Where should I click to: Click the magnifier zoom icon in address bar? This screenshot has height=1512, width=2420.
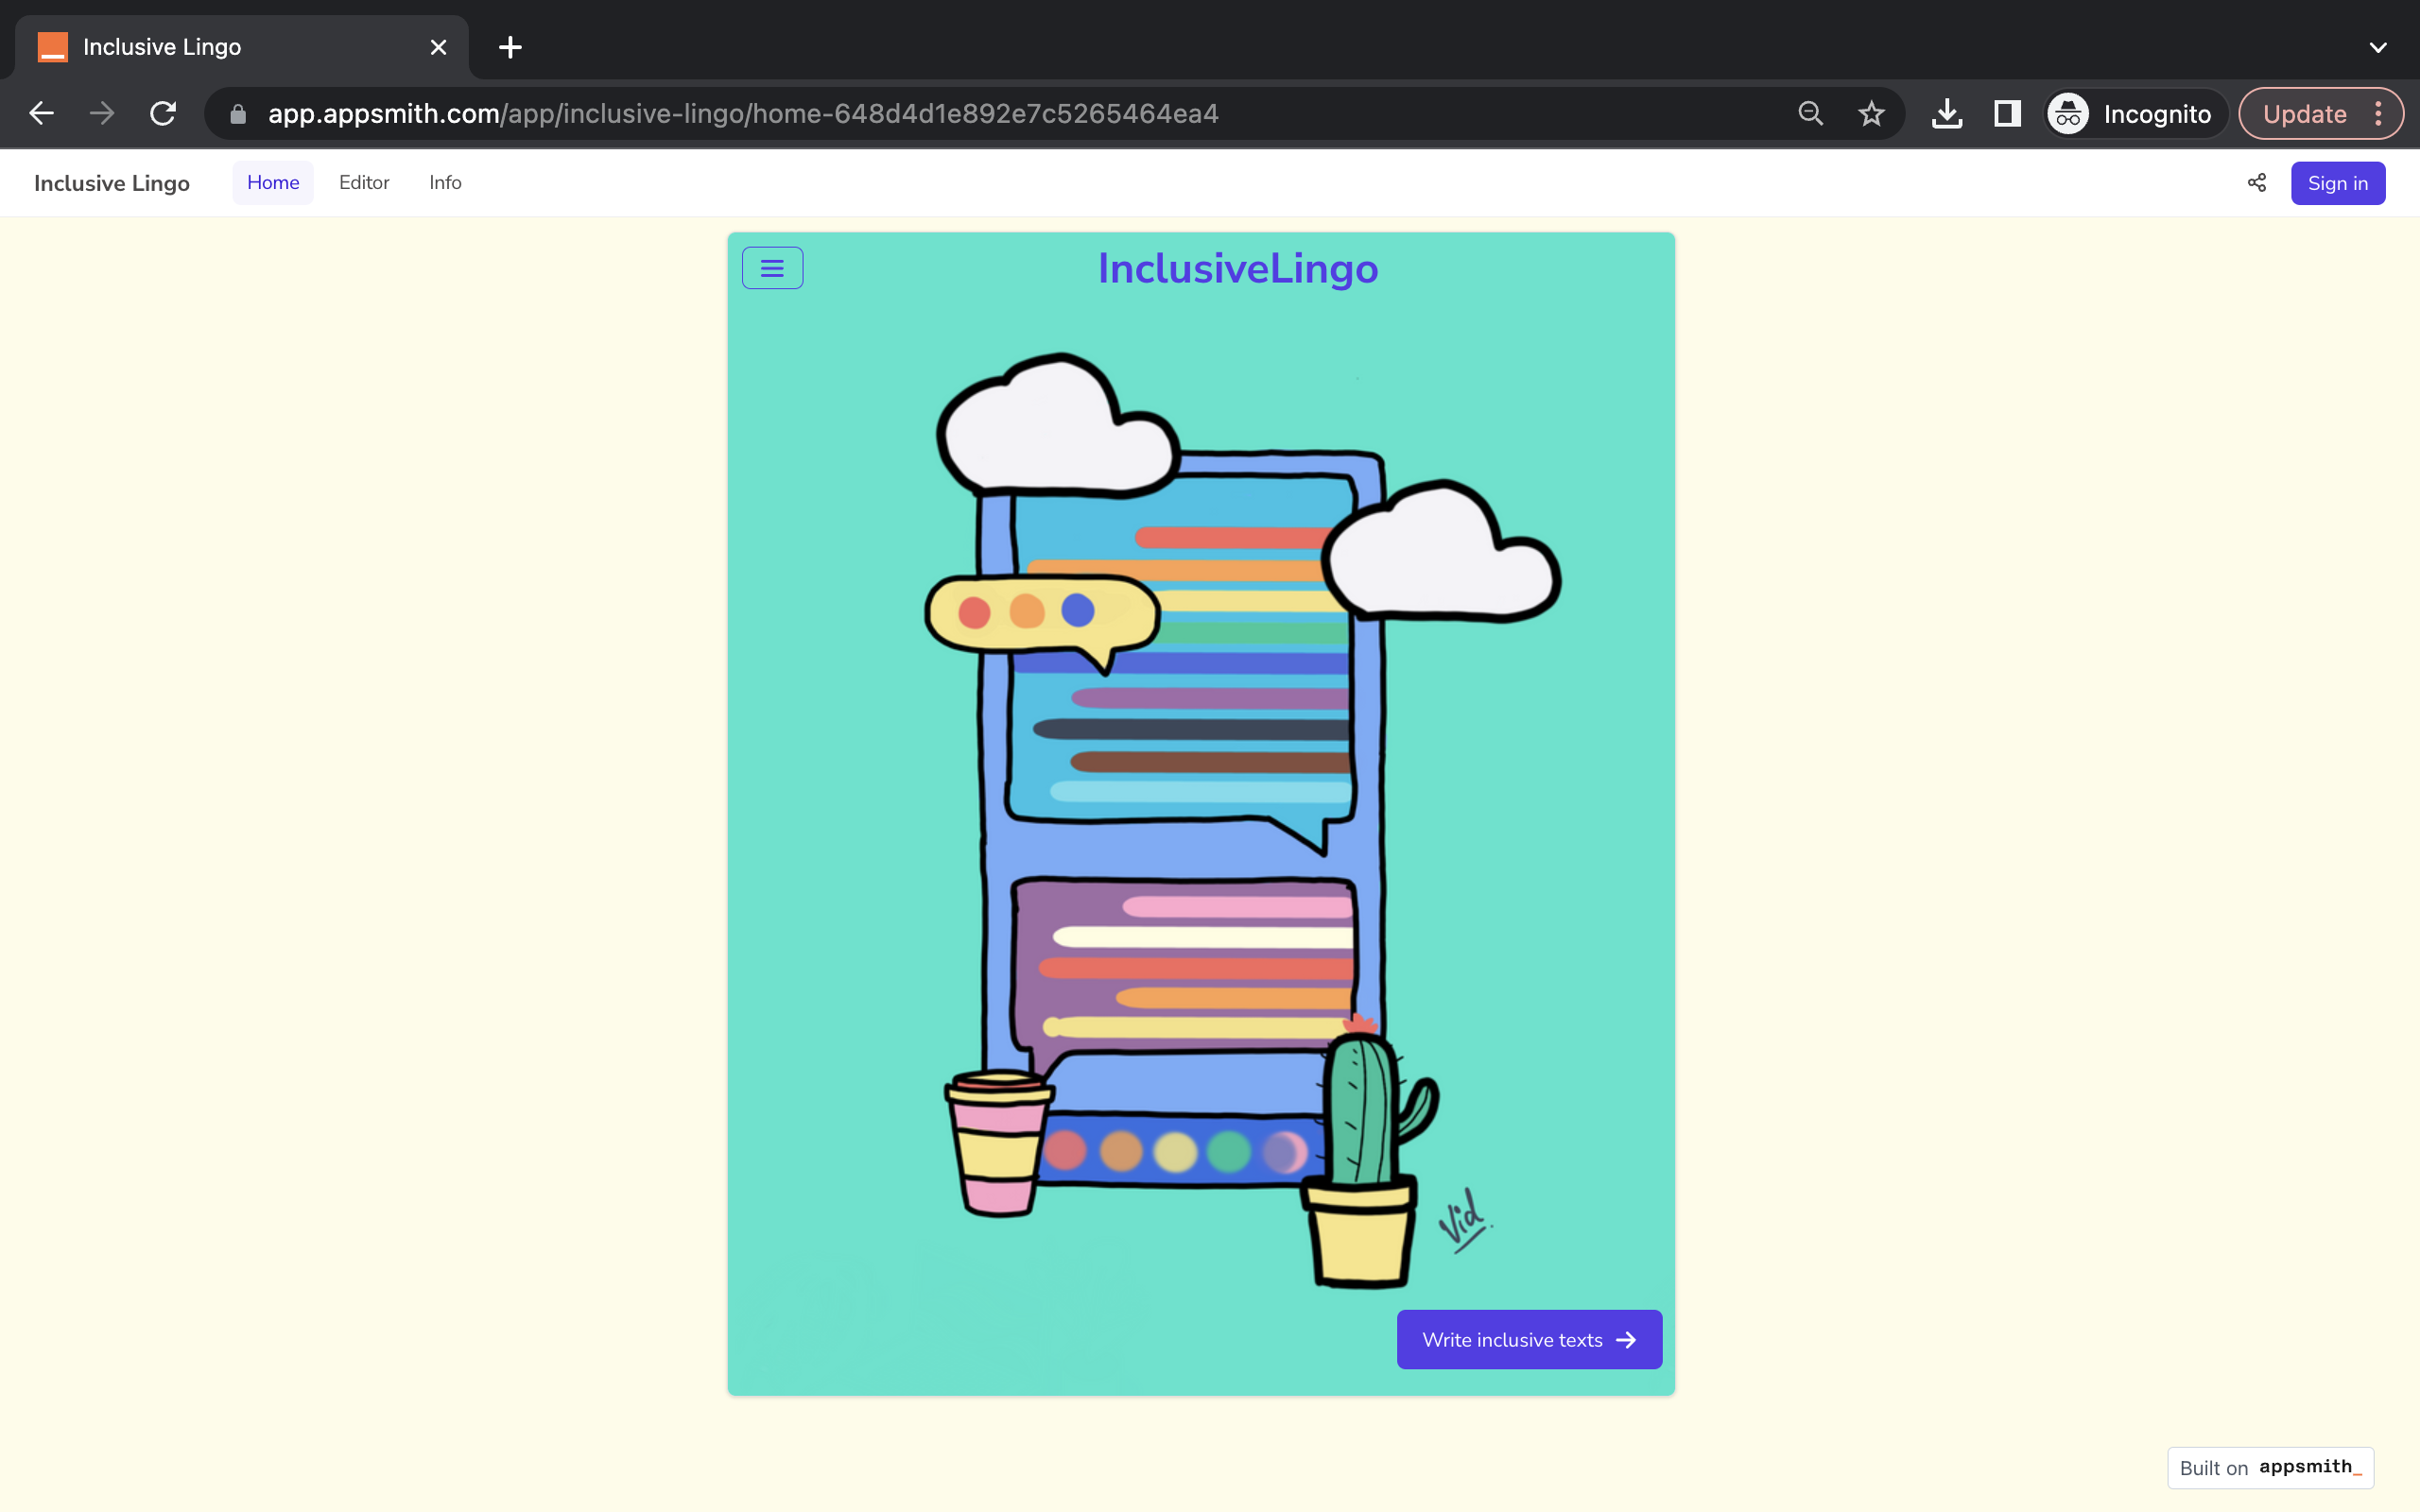click(x=1810, y=113)
